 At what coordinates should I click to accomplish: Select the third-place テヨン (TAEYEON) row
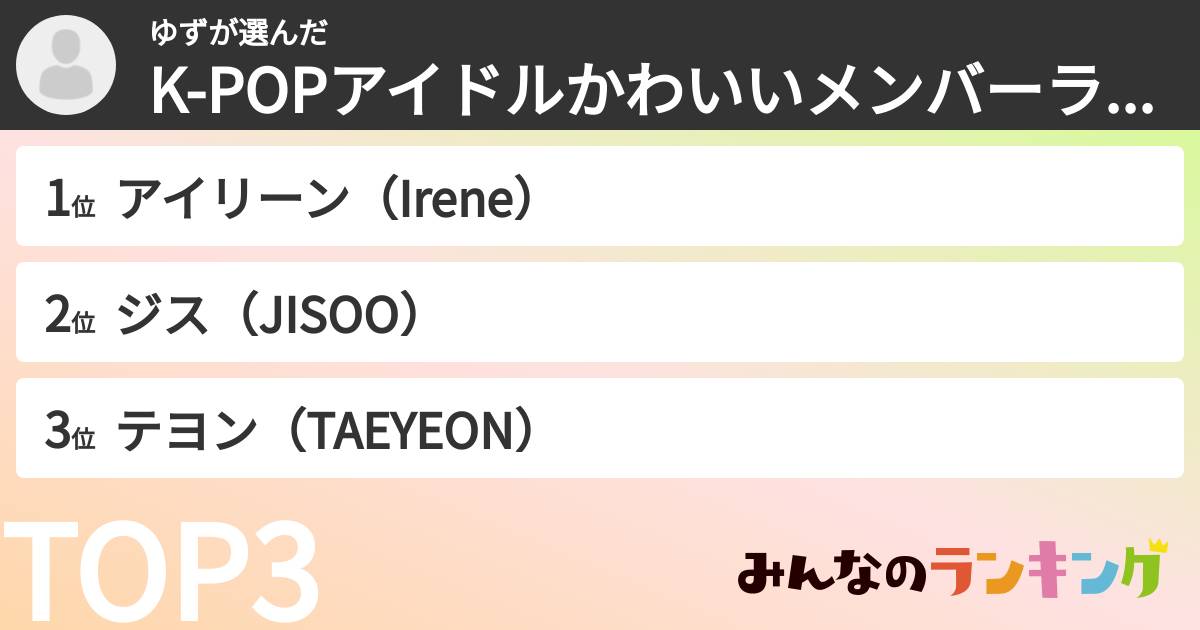pos(600,428)
